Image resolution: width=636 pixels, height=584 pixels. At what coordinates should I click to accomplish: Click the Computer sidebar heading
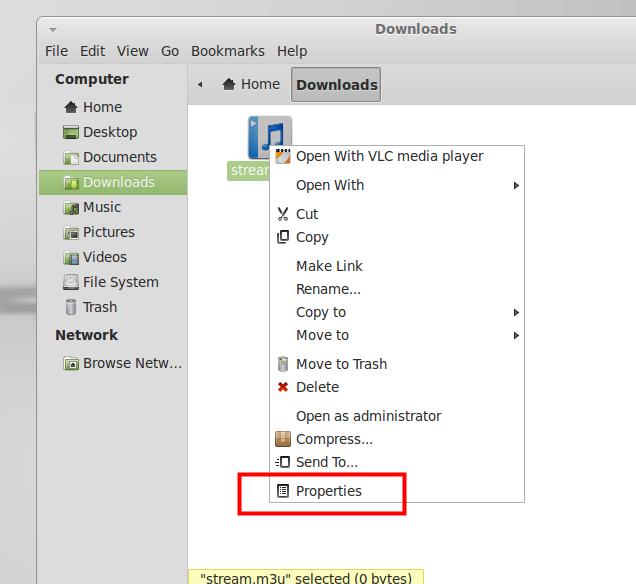pyautogui.click(x=92, y=79)
